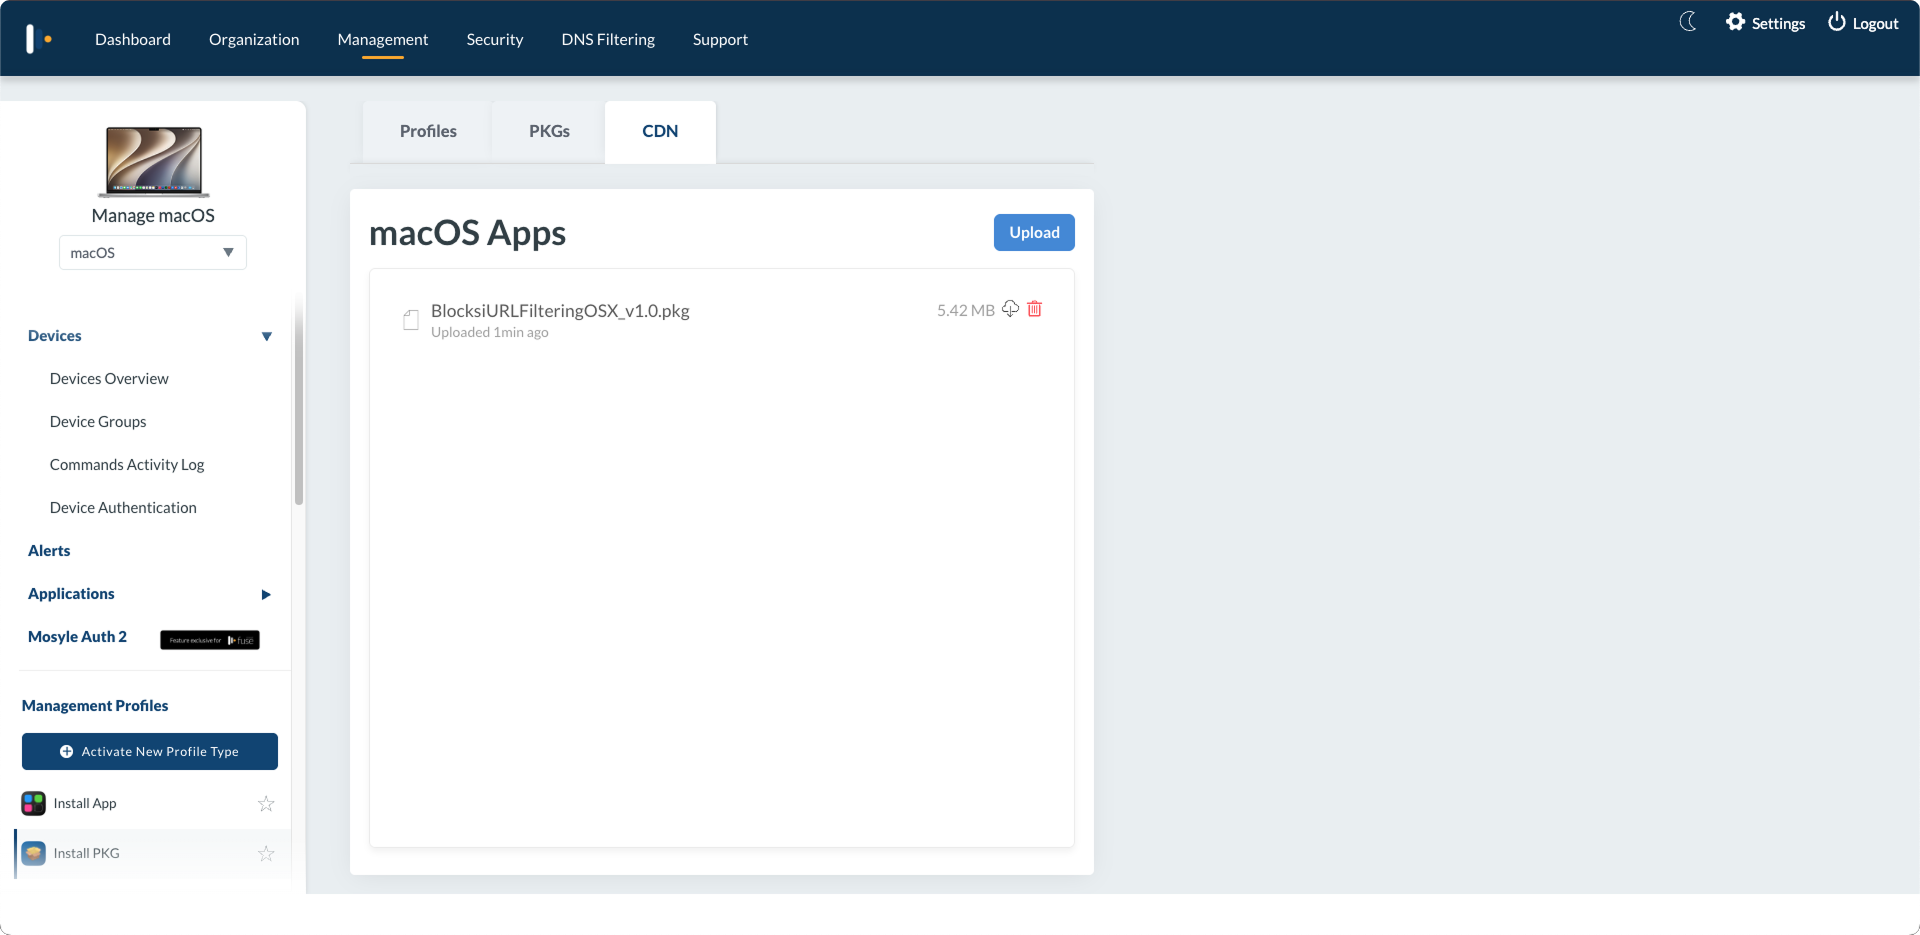This screenshot has width=1920, height=935.
Task: Click the file icon beside BlocksiURLFilteringOSX
Action: point(411,319)
